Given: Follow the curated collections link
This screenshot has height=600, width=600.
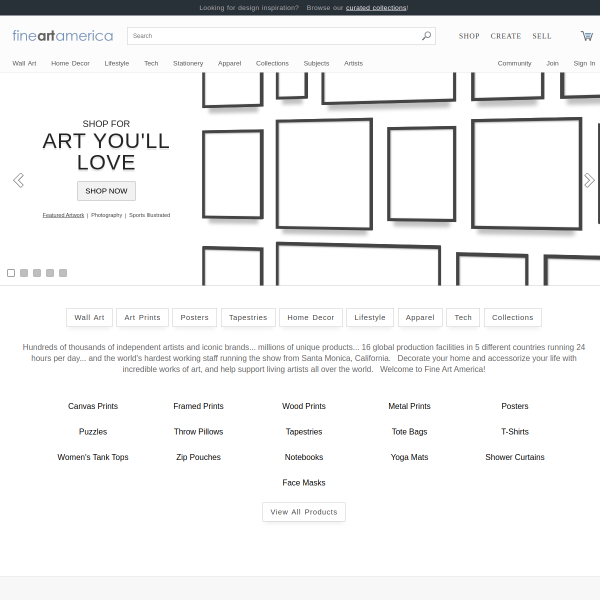Looking at the screenshot, I should [x=376, y=8].
